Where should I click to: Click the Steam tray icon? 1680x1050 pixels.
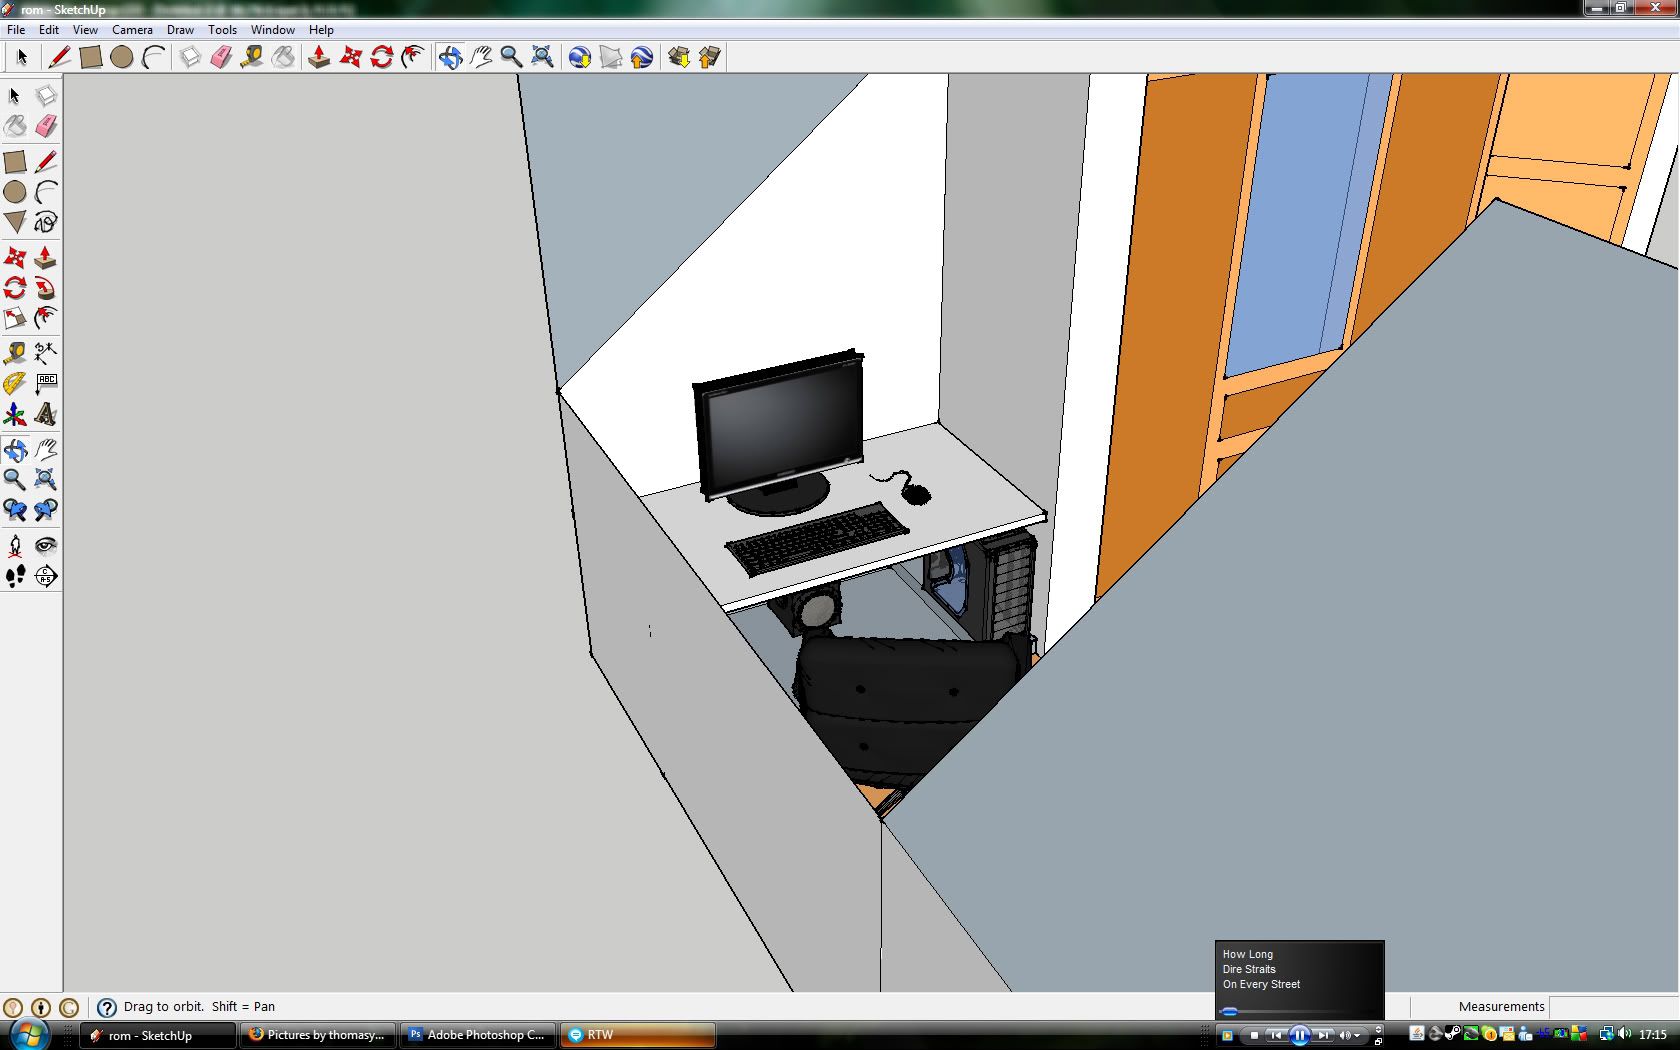pyautogui.click(x=1453, y=1033)
